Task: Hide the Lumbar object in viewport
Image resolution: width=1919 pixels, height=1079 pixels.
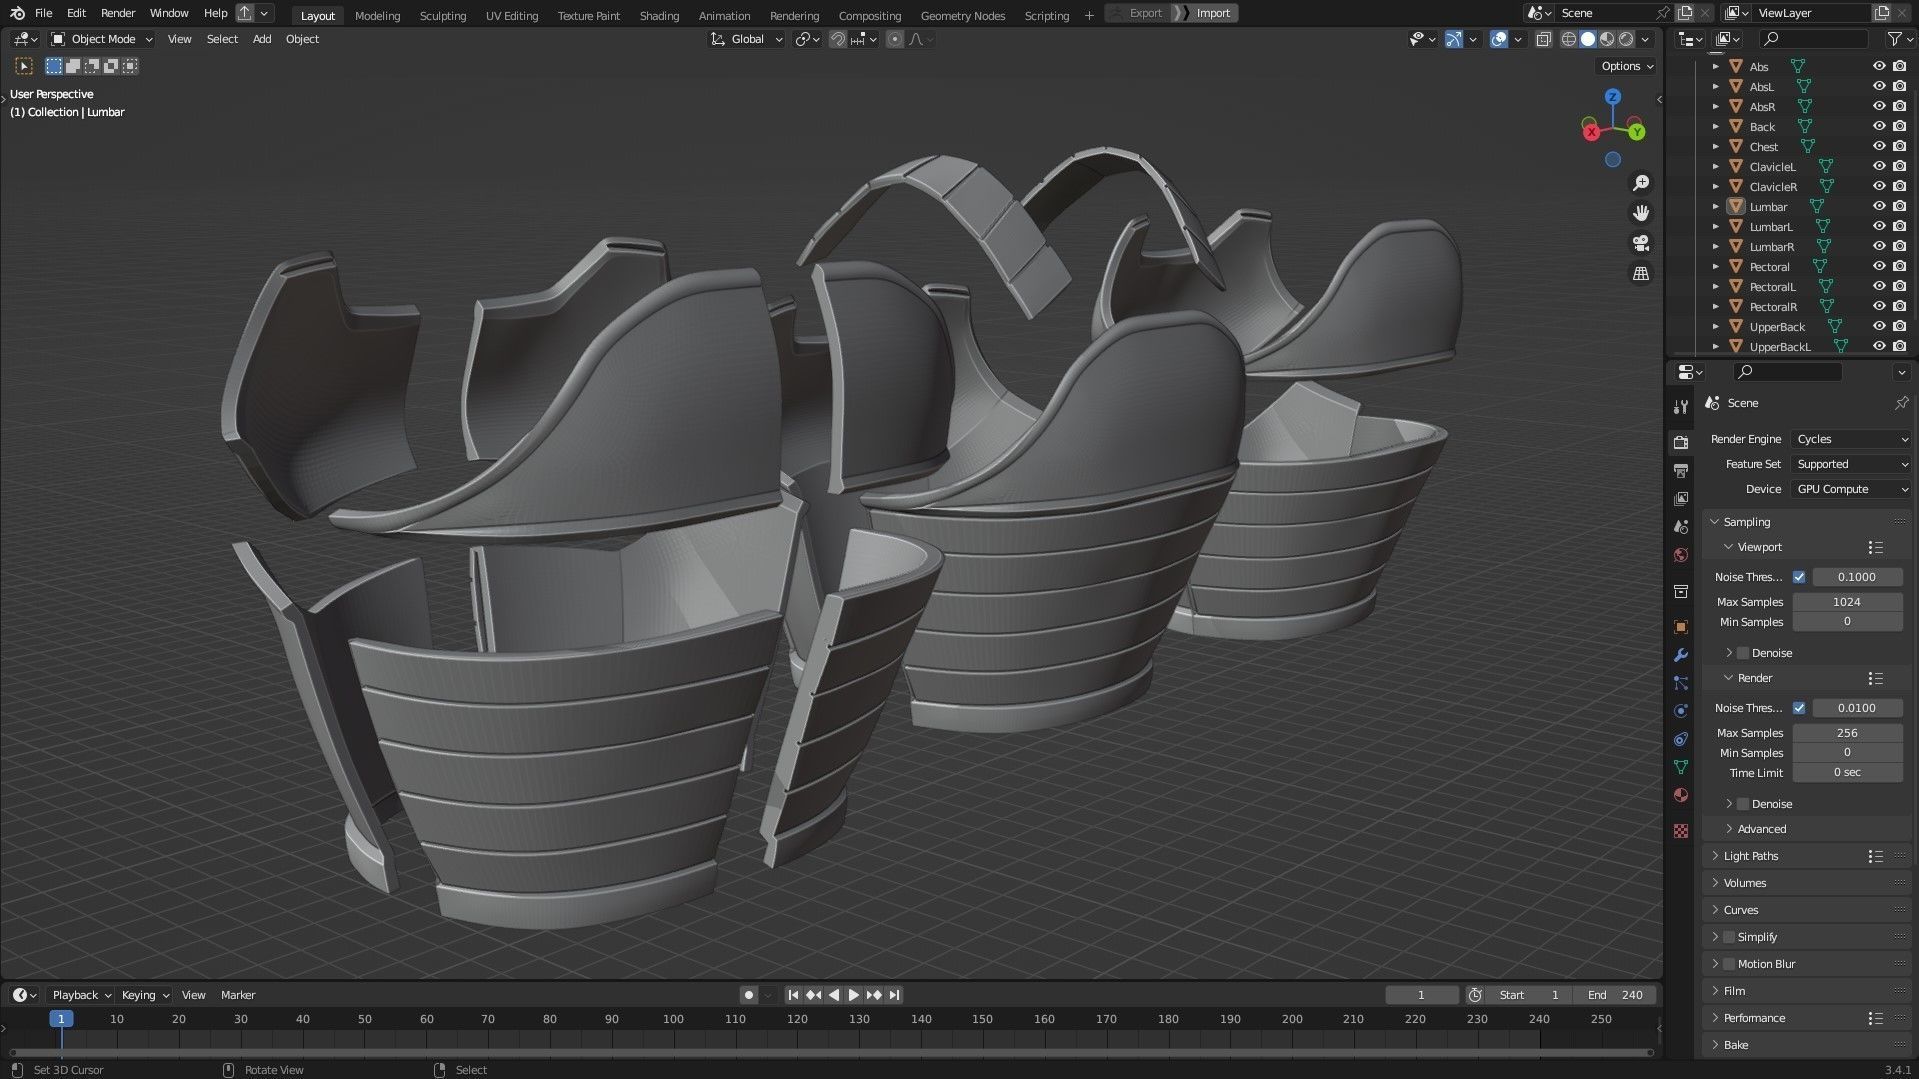Action: [1879, 206]
